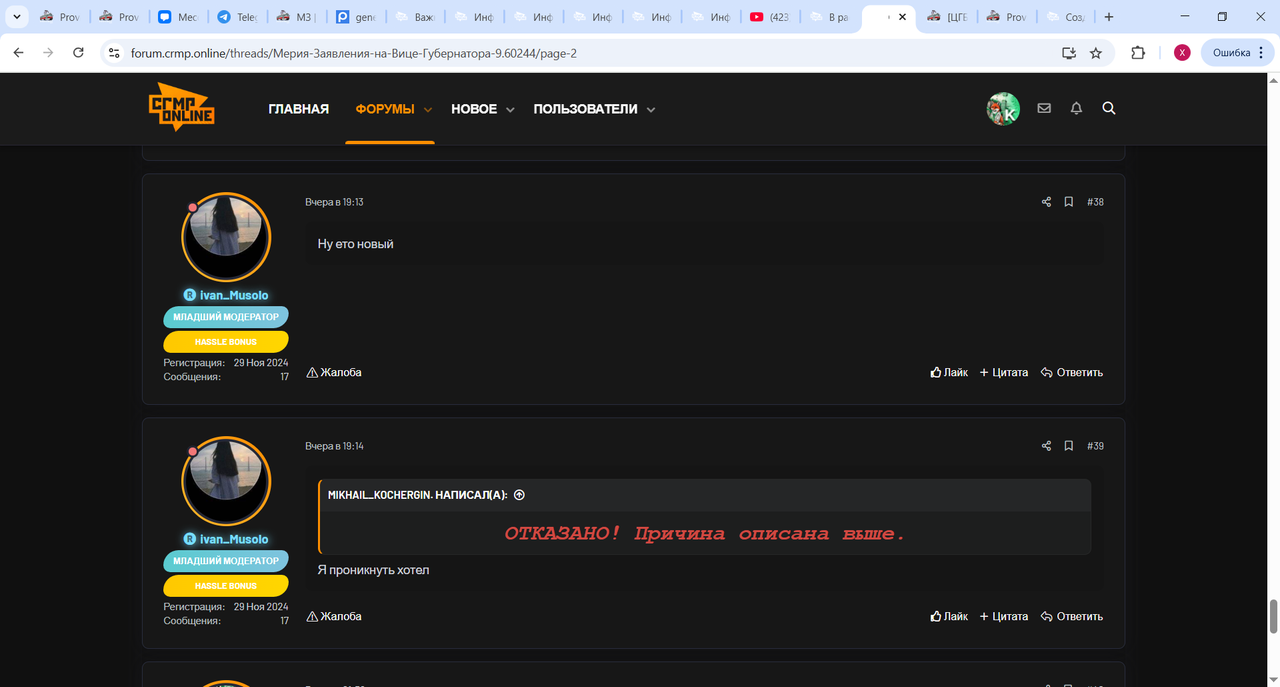Open the НОВОЕ menu item
This screenshot has height=687, width=1280.
click(x=474, y=109)
